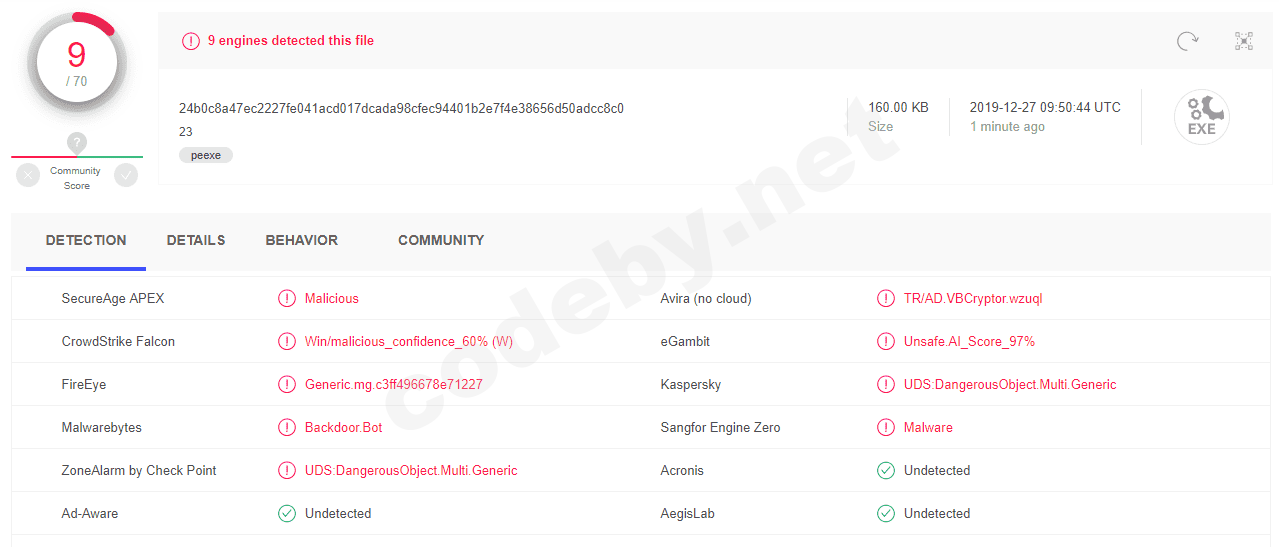Click the 'Backdoor.Bot' result
The width and height of the screenshot is (1279, 547).
coord(344,427)
